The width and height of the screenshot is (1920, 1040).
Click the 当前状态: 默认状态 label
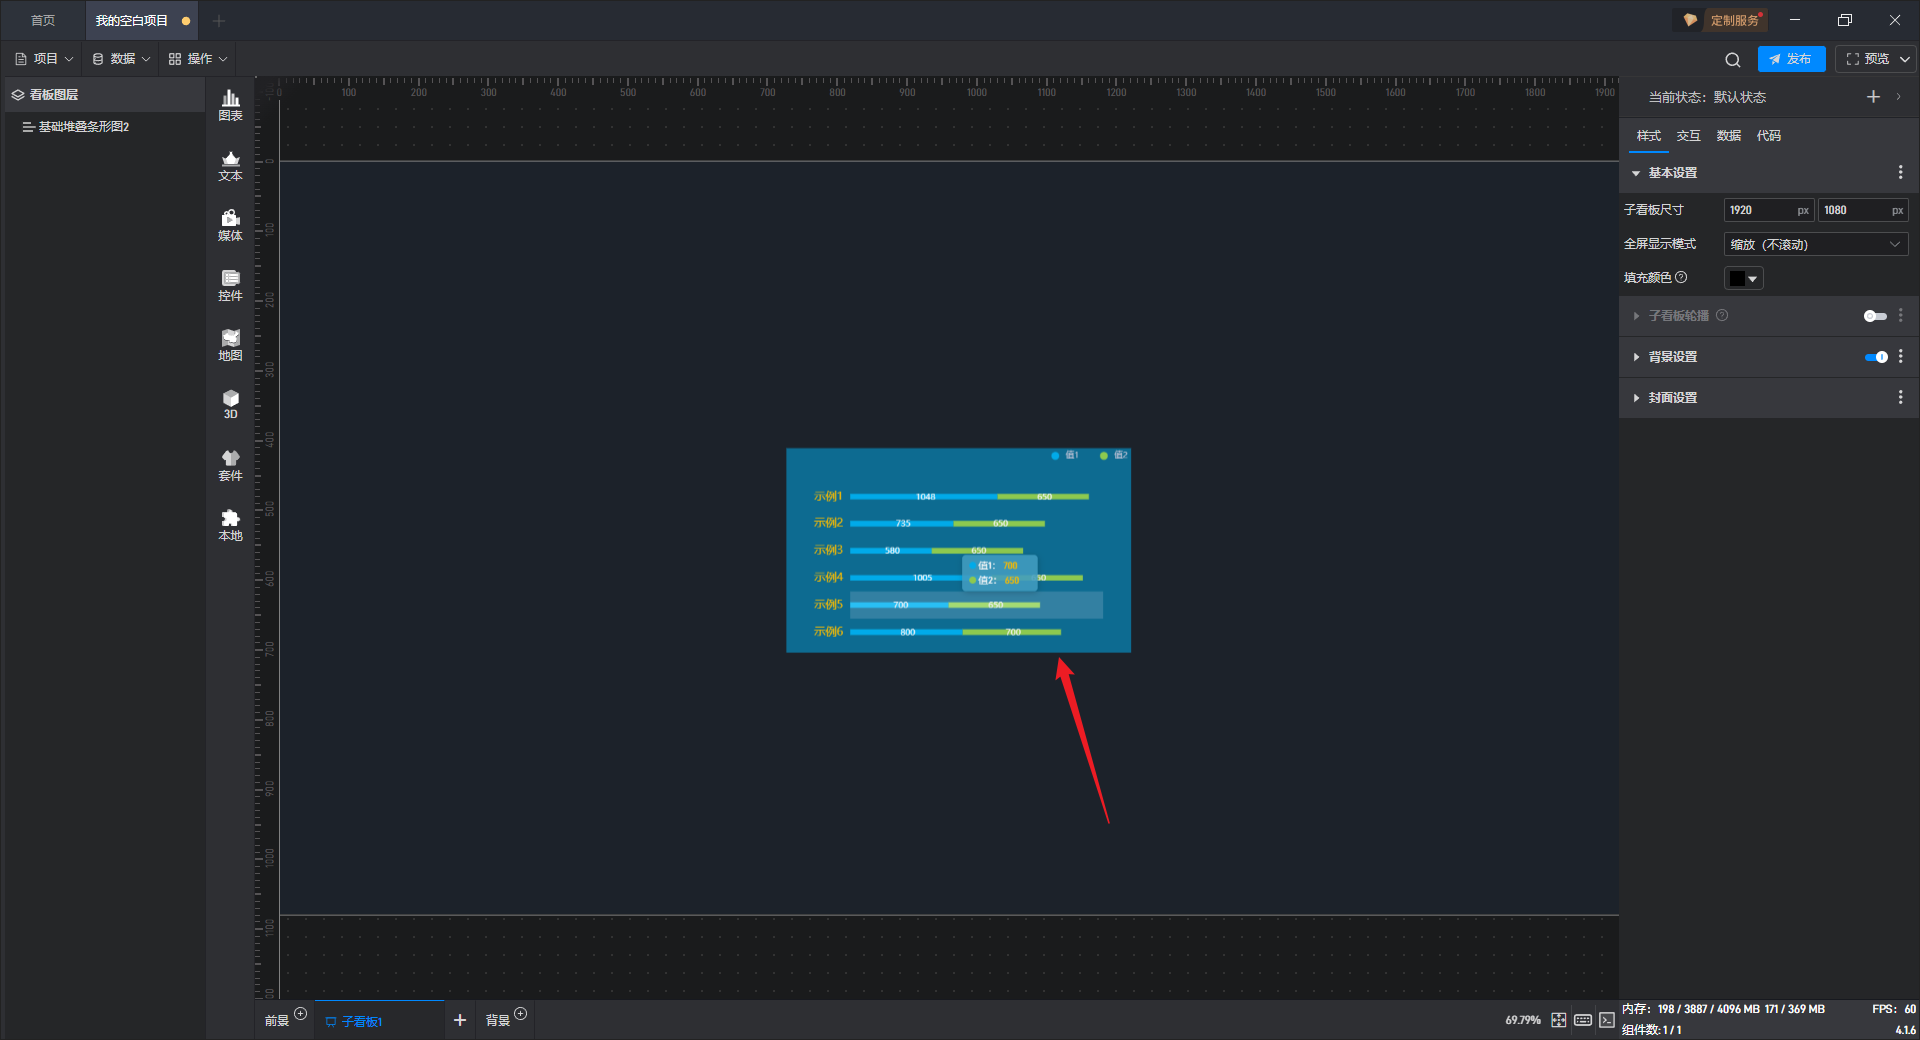pyautogui.click(x=1707, y=97)
